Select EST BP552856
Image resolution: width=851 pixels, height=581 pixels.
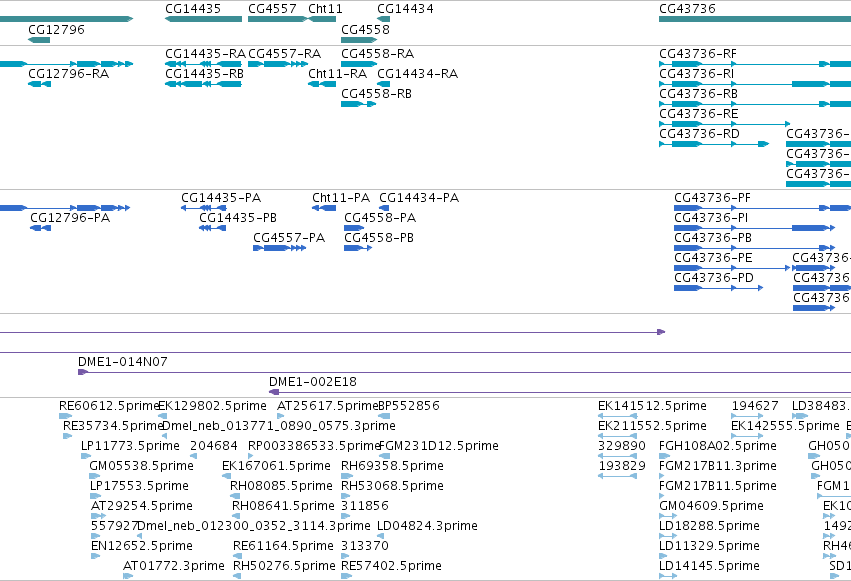[x=409, y=406]
